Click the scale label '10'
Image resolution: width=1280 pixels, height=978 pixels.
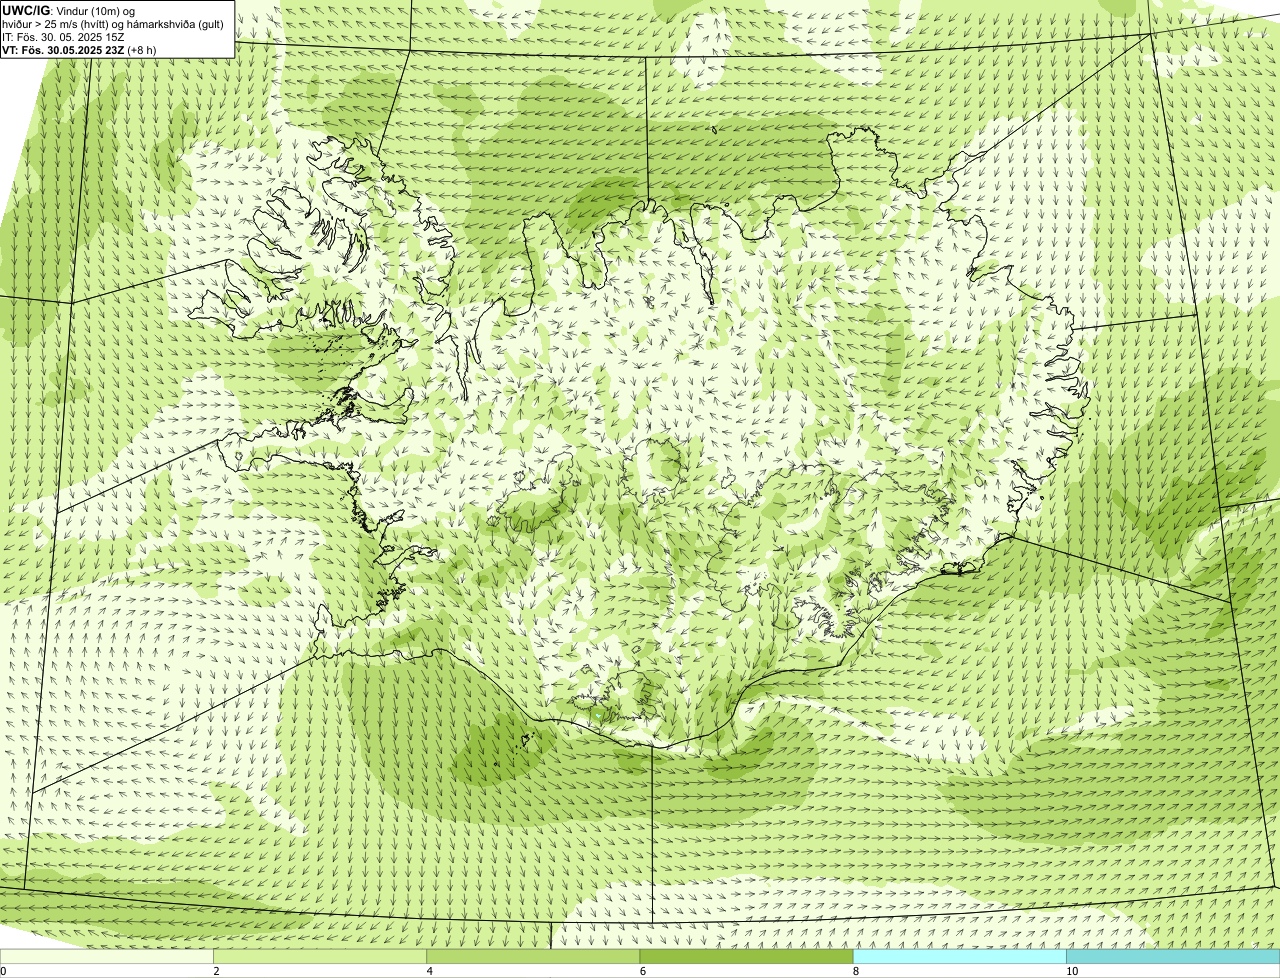[x=1072, y=971]
